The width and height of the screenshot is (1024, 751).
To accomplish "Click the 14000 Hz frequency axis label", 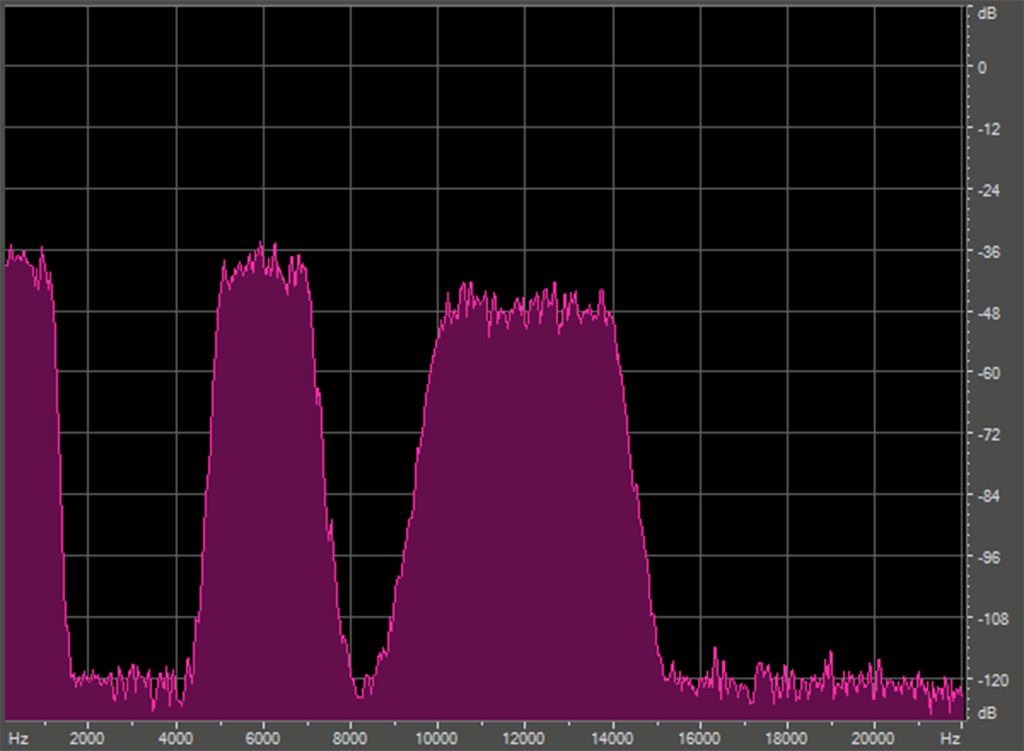I will point(612,739).
